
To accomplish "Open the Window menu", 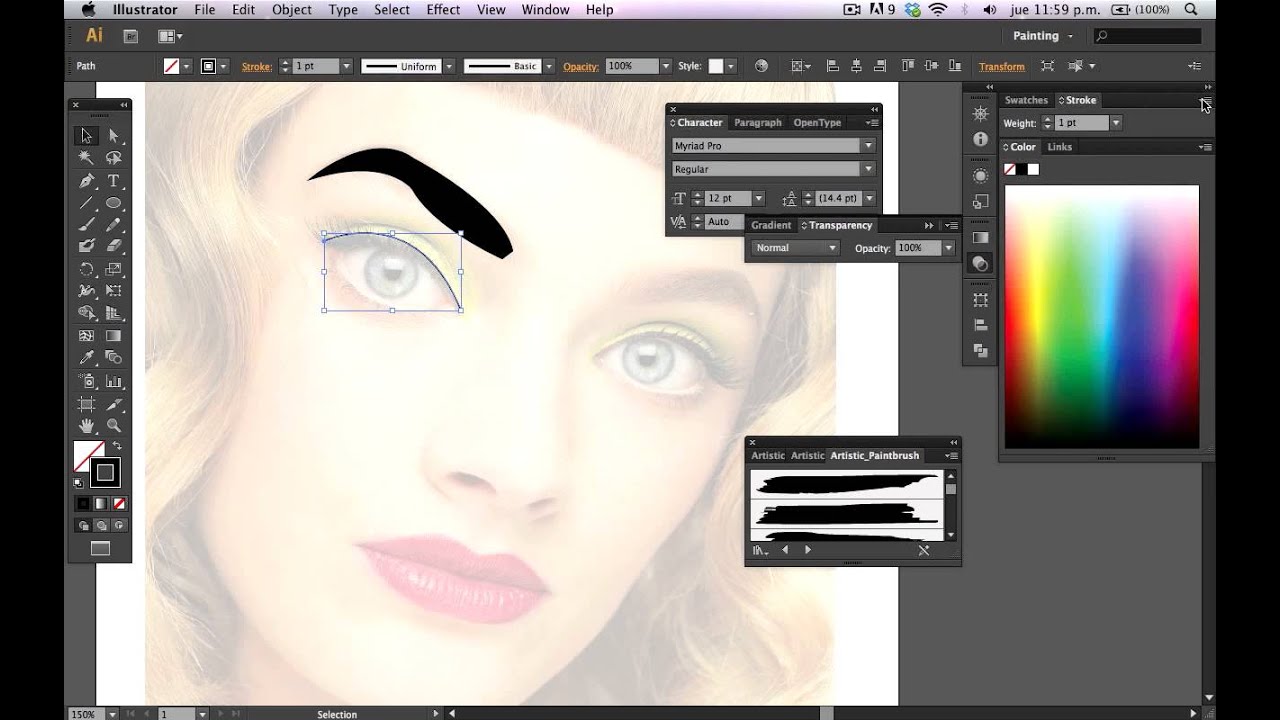I will tap(545, 9).
